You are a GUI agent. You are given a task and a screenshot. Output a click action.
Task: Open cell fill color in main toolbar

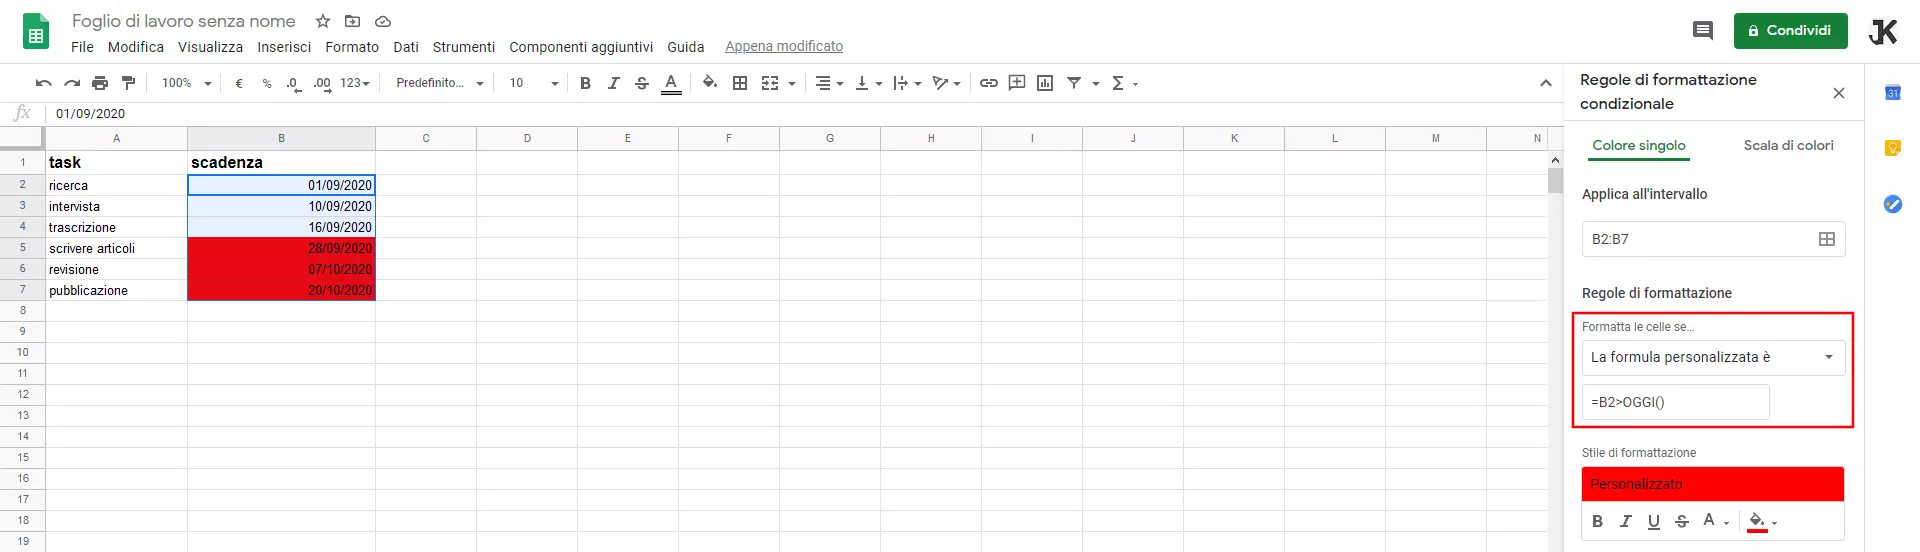(x=710, y=83)
